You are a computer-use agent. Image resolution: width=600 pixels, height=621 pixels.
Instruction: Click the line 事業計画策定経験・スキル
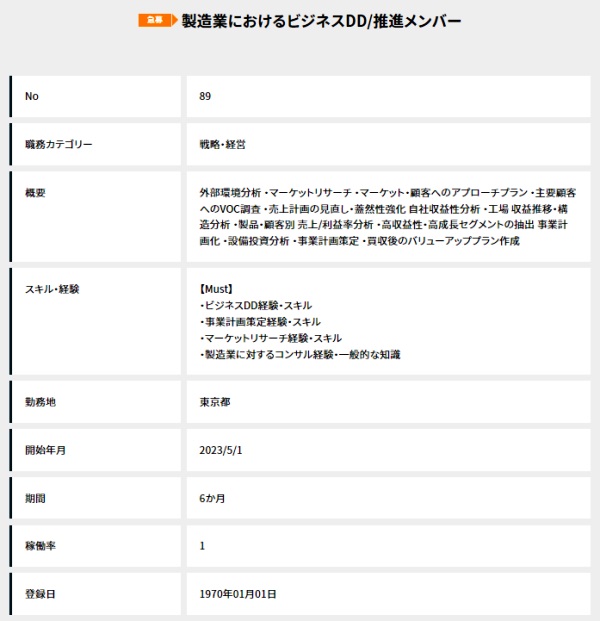[260, 322]
